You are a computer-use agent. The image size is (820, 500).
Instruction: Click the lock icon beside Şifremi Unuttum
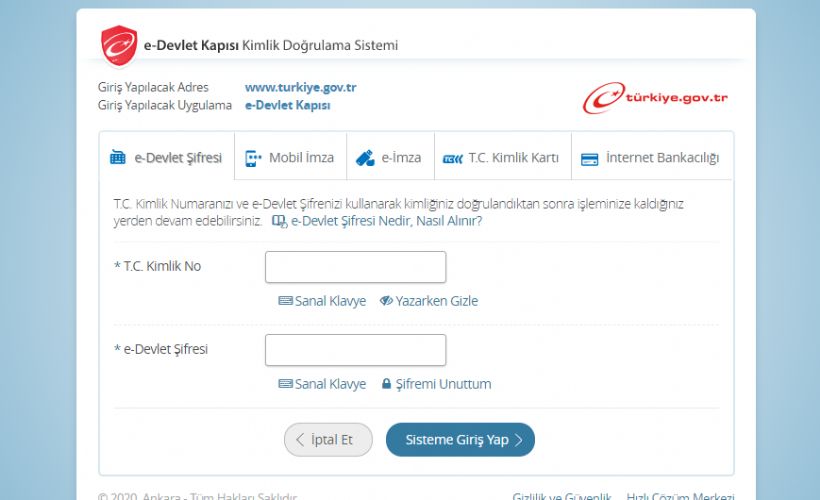(x=387, y=384)
